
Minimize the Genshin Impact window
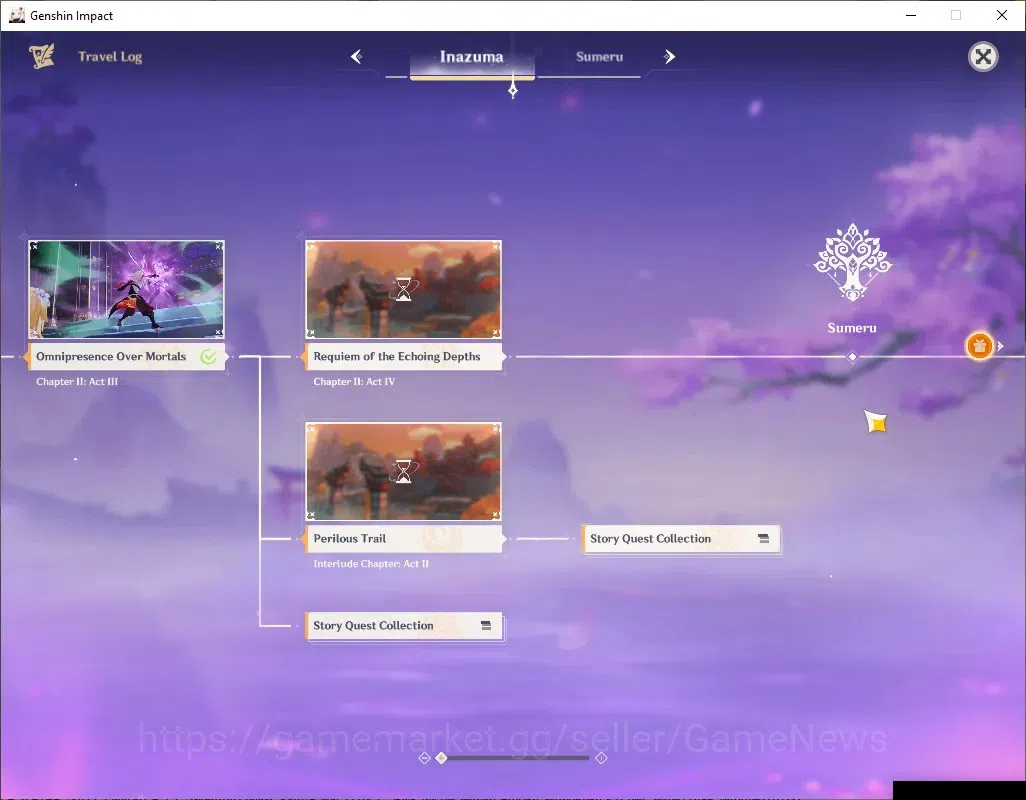(911, 15)
